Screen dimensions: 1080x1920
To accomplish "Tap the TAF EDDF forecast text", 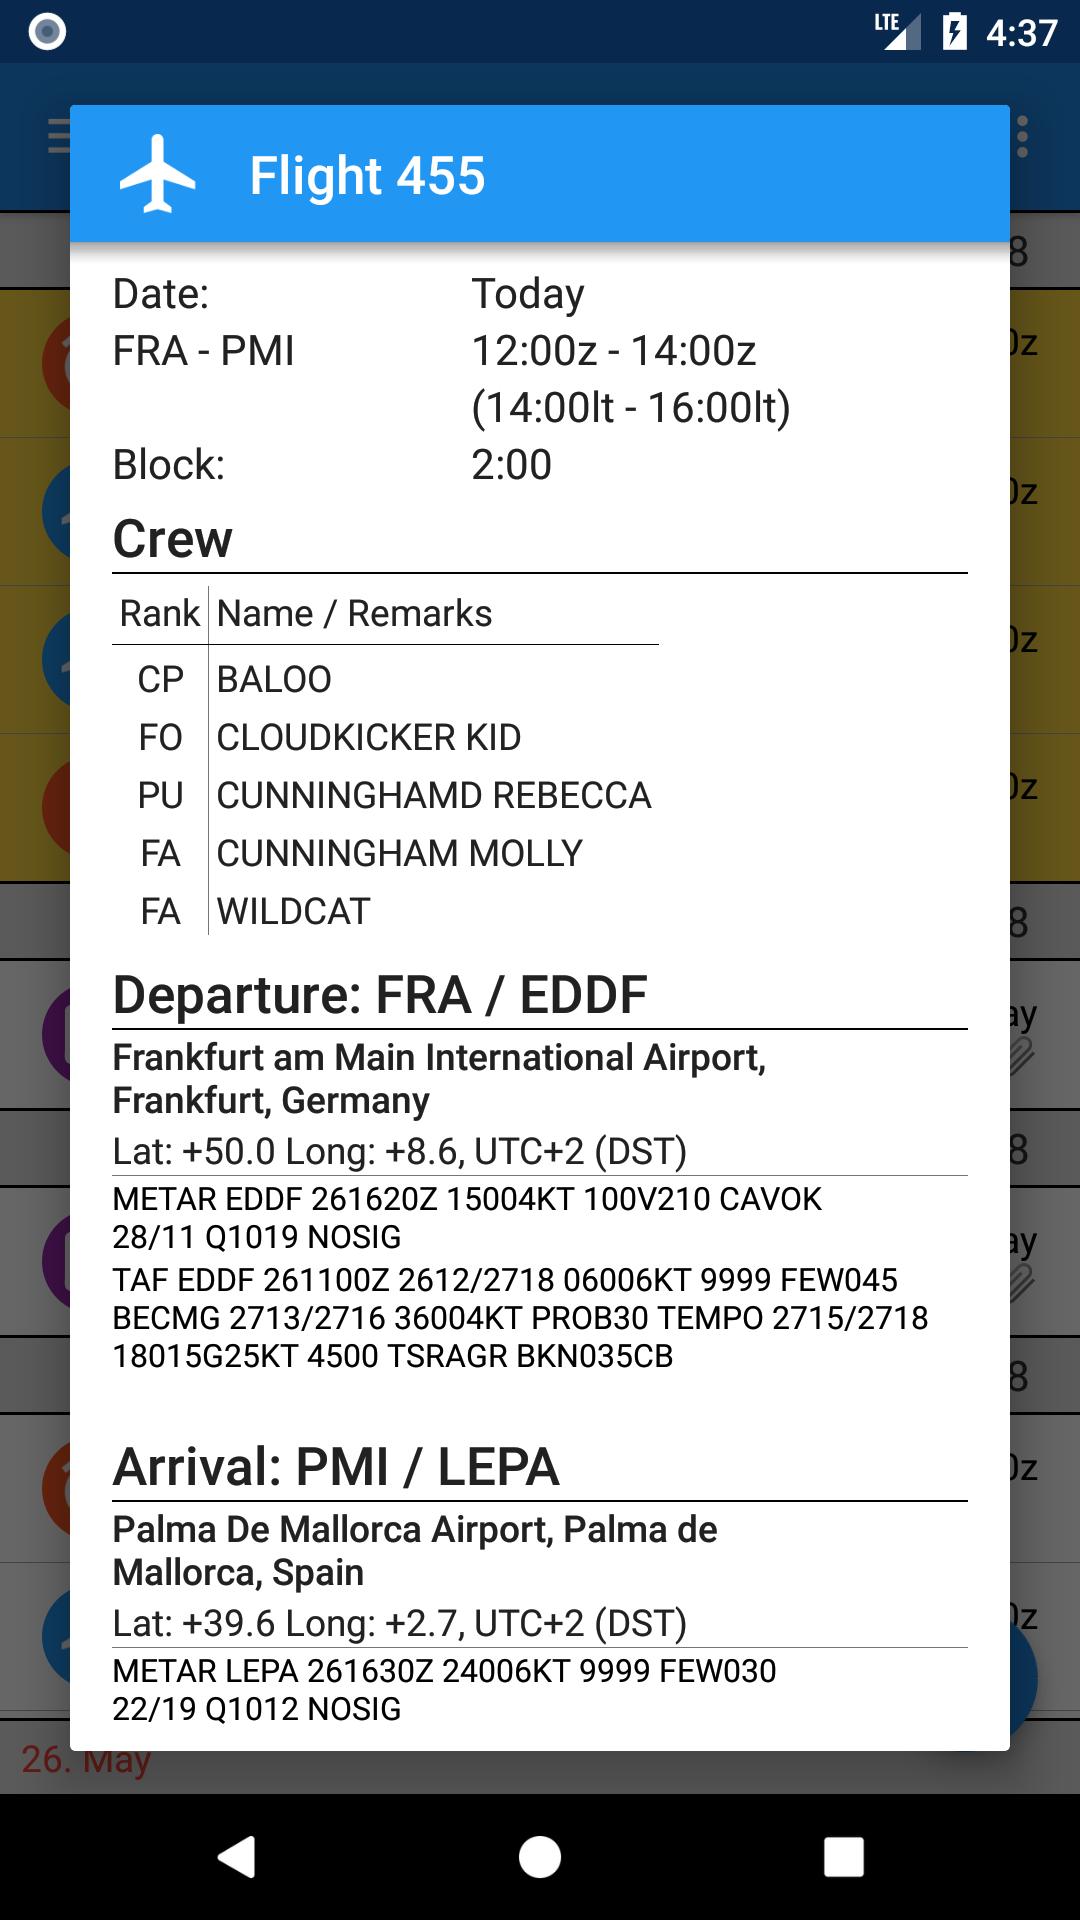I will click(520, 1318).
